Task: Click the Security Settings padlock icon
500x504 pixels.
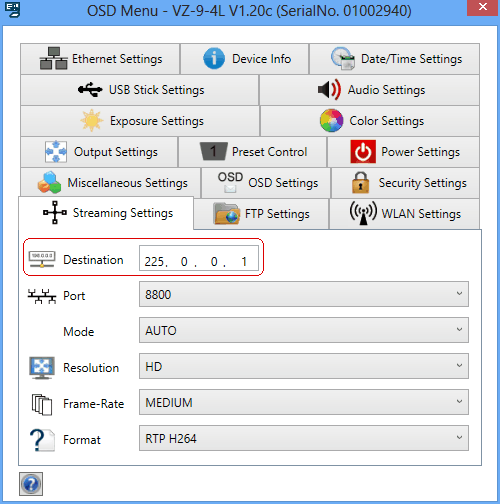Action: point(360,182)
